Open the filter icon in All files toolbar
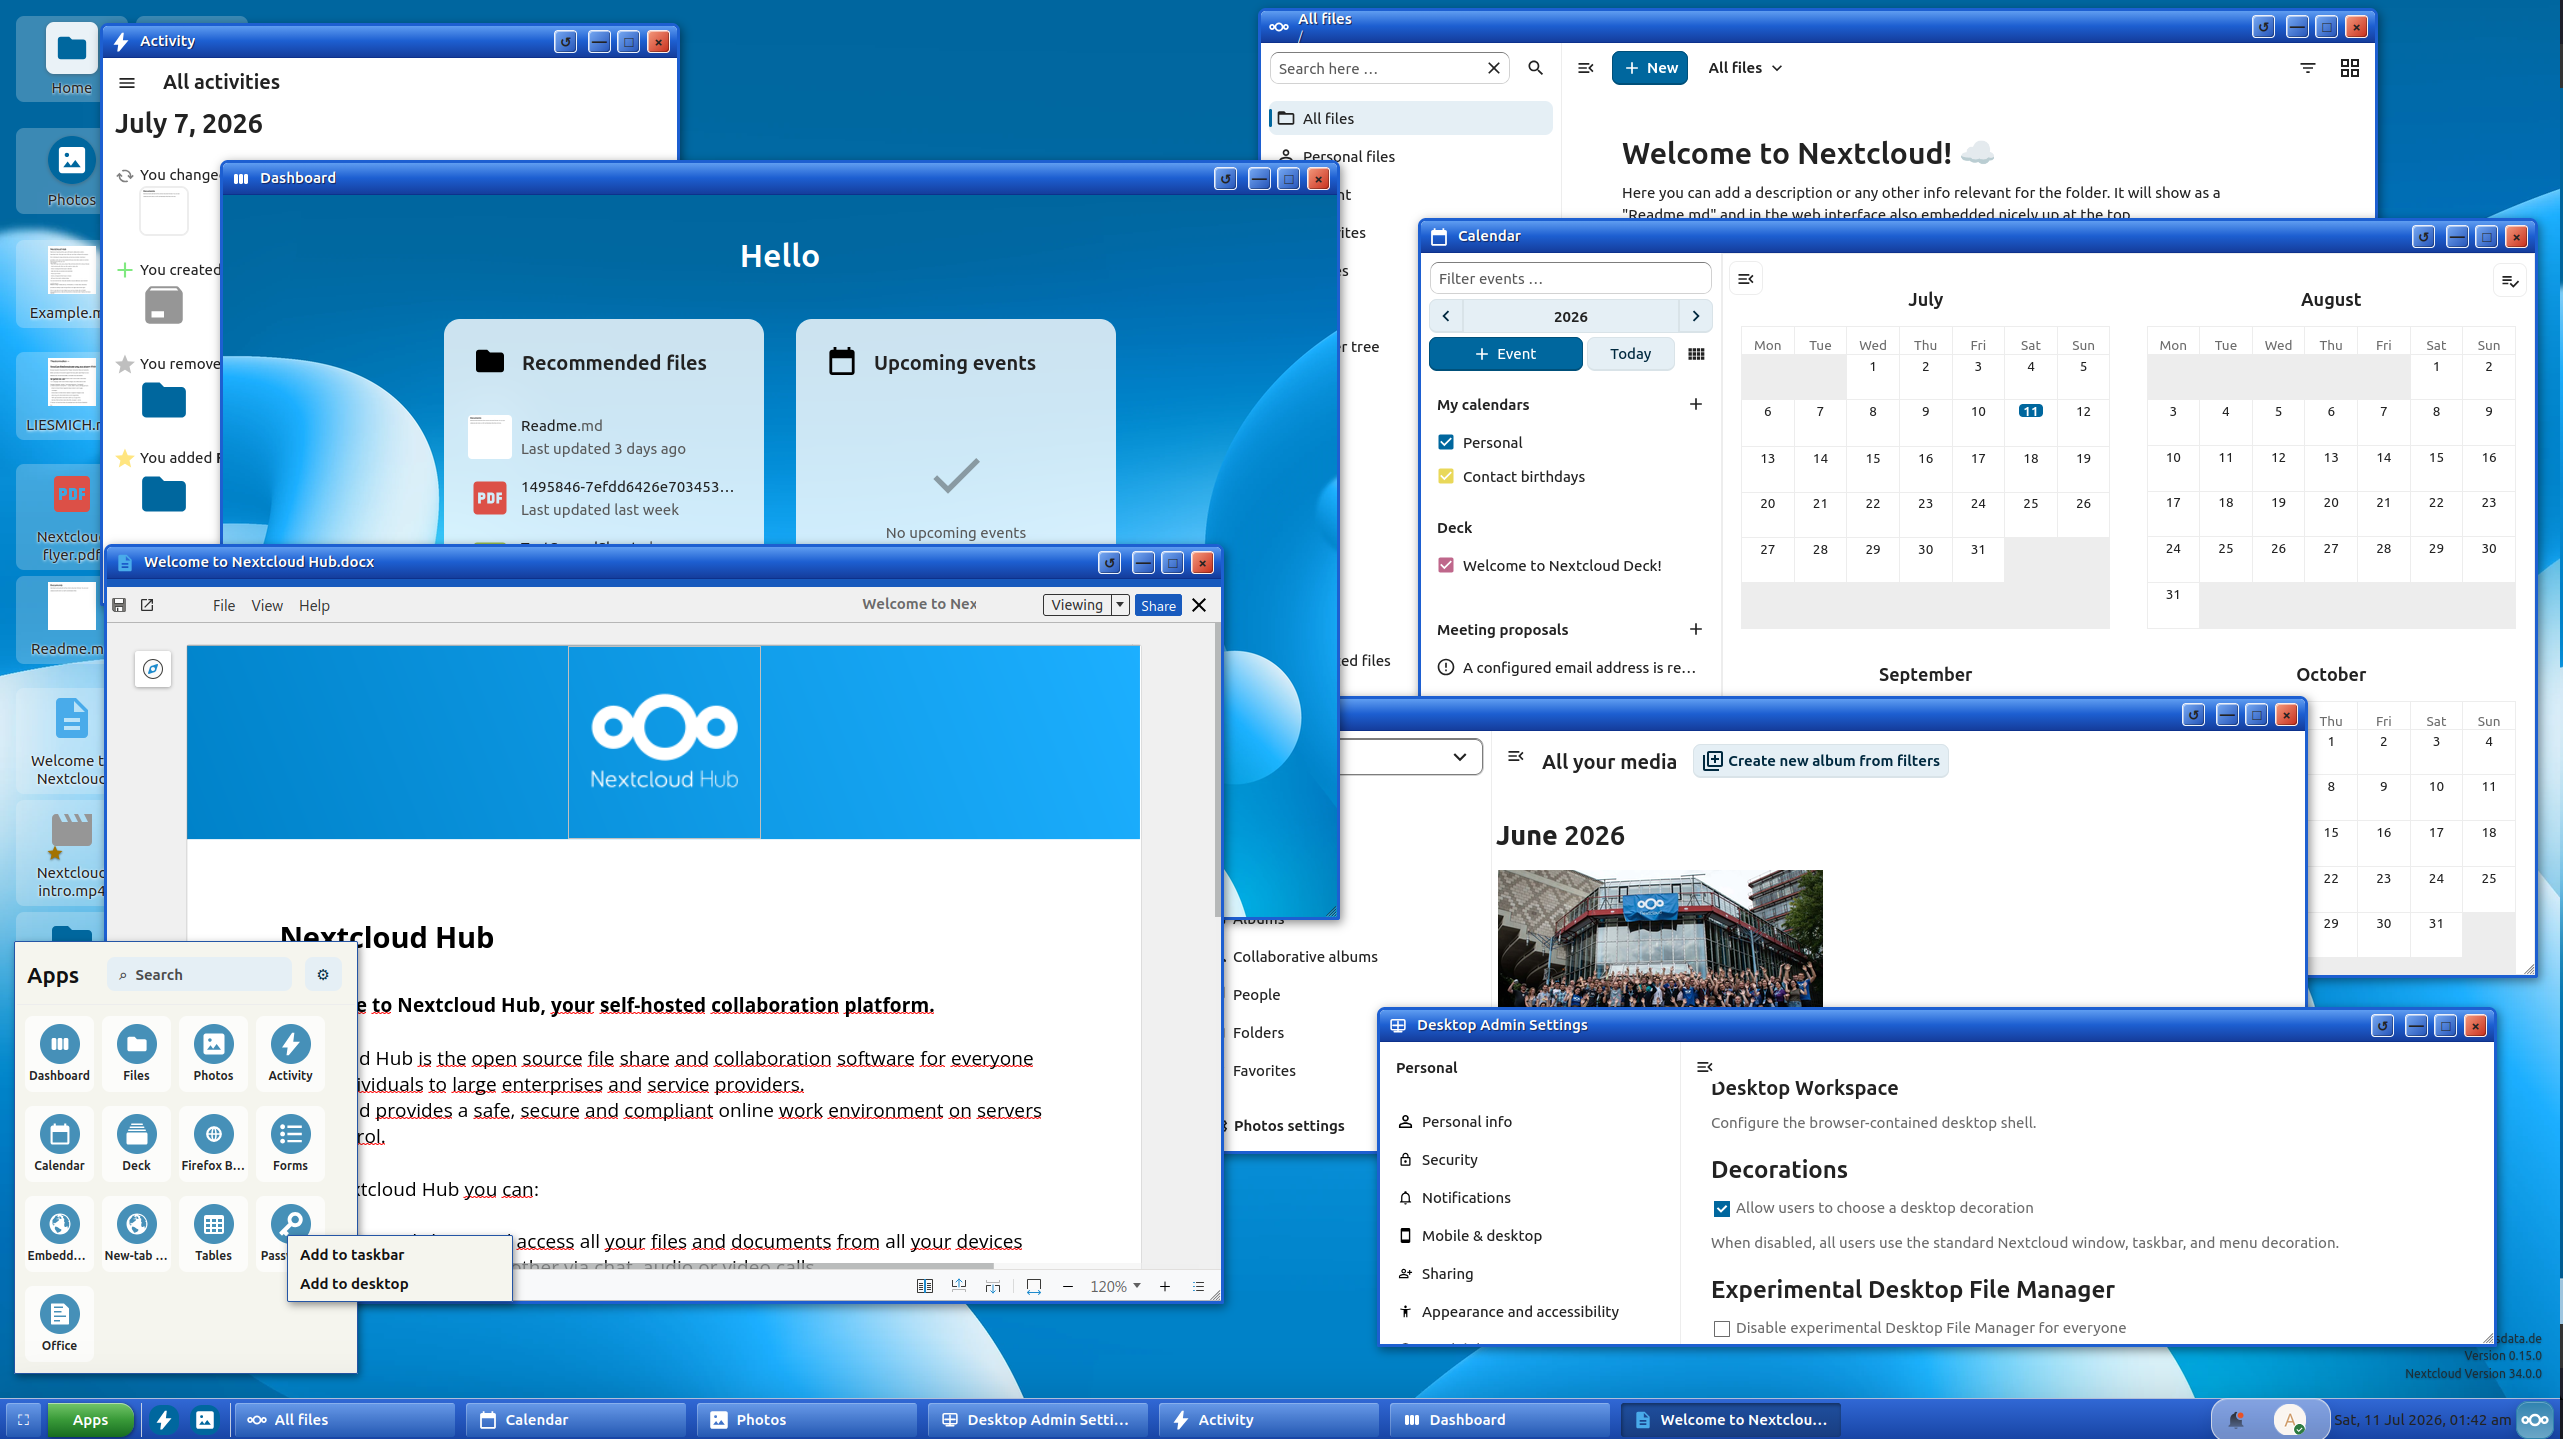Screen dimensions: 2563x1439 click(2308, 68)
